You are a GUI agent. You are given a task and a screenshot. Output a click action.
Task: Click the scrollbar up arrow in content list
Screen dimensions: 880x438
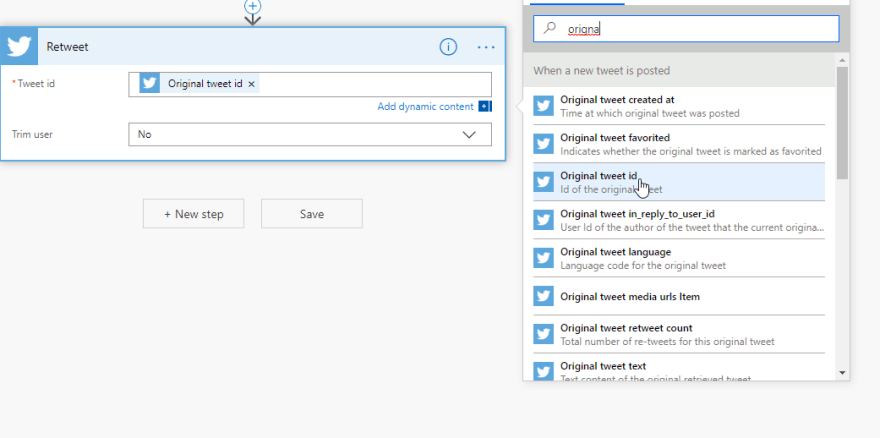(x=842, y=60)
